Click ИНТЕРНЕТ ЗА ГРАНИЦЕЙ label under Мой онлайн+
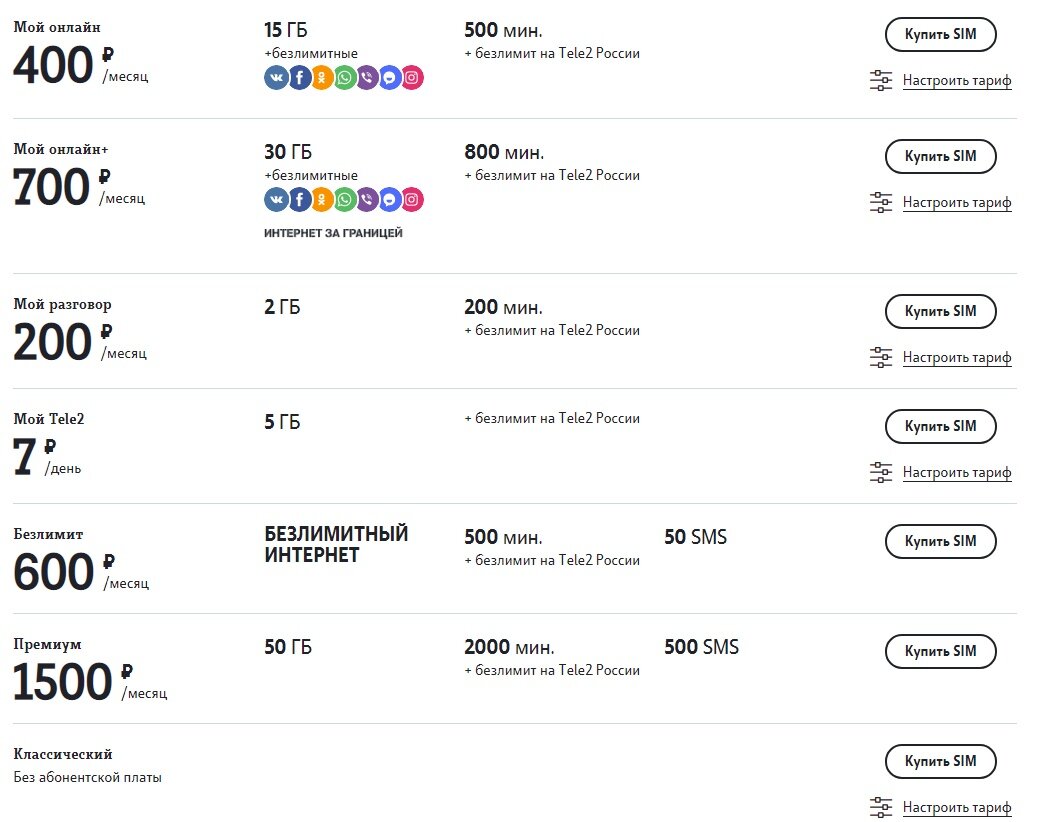 coord(333,233)
